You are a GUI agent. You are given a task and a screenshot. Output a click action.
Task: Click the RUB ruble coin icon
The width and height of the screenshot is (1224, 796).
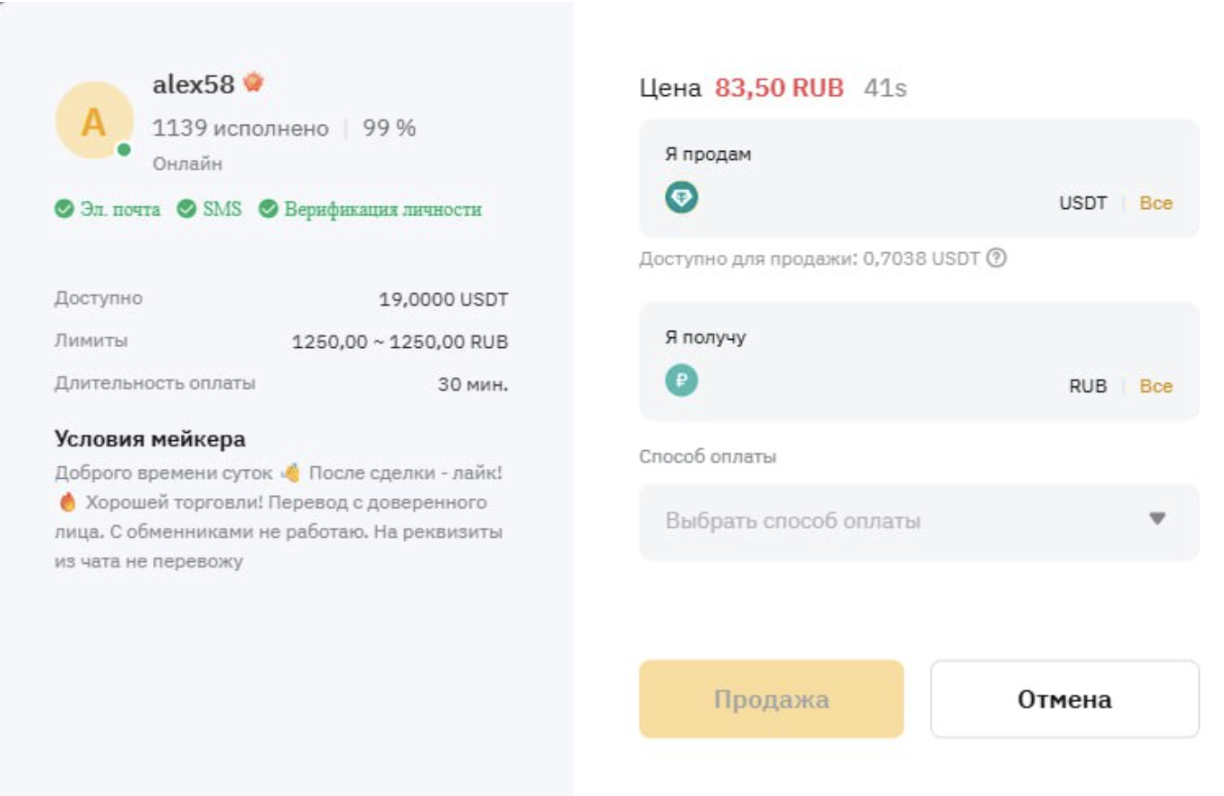pyautogui.click(x=682, y=381)
